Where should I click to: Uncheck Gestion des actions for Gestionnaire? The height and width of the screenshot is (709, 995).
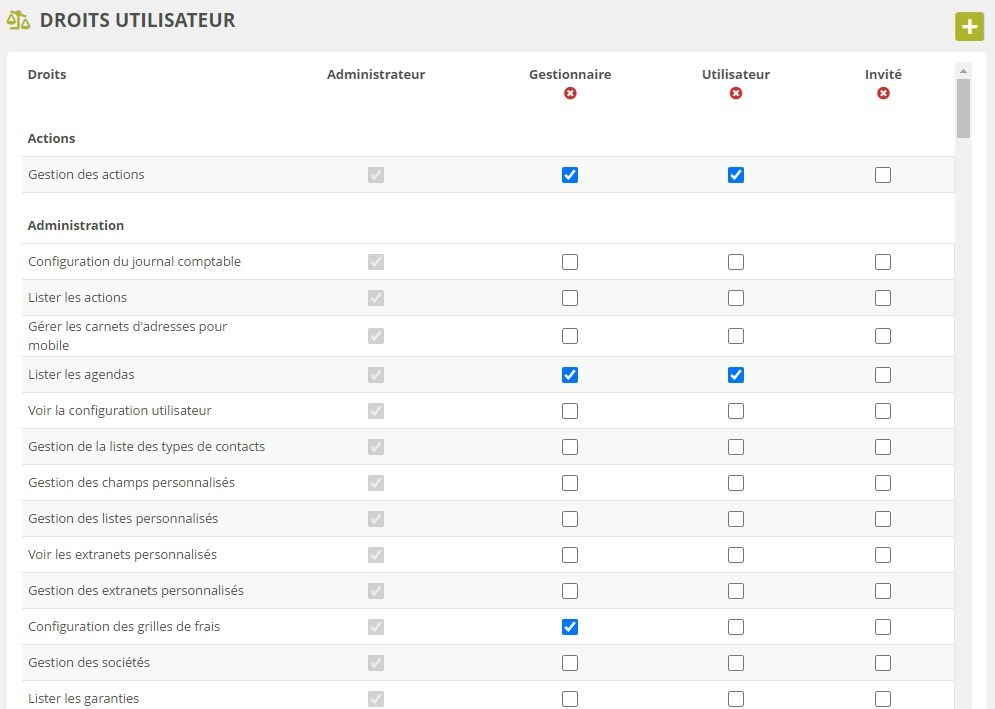coord(570,175)
